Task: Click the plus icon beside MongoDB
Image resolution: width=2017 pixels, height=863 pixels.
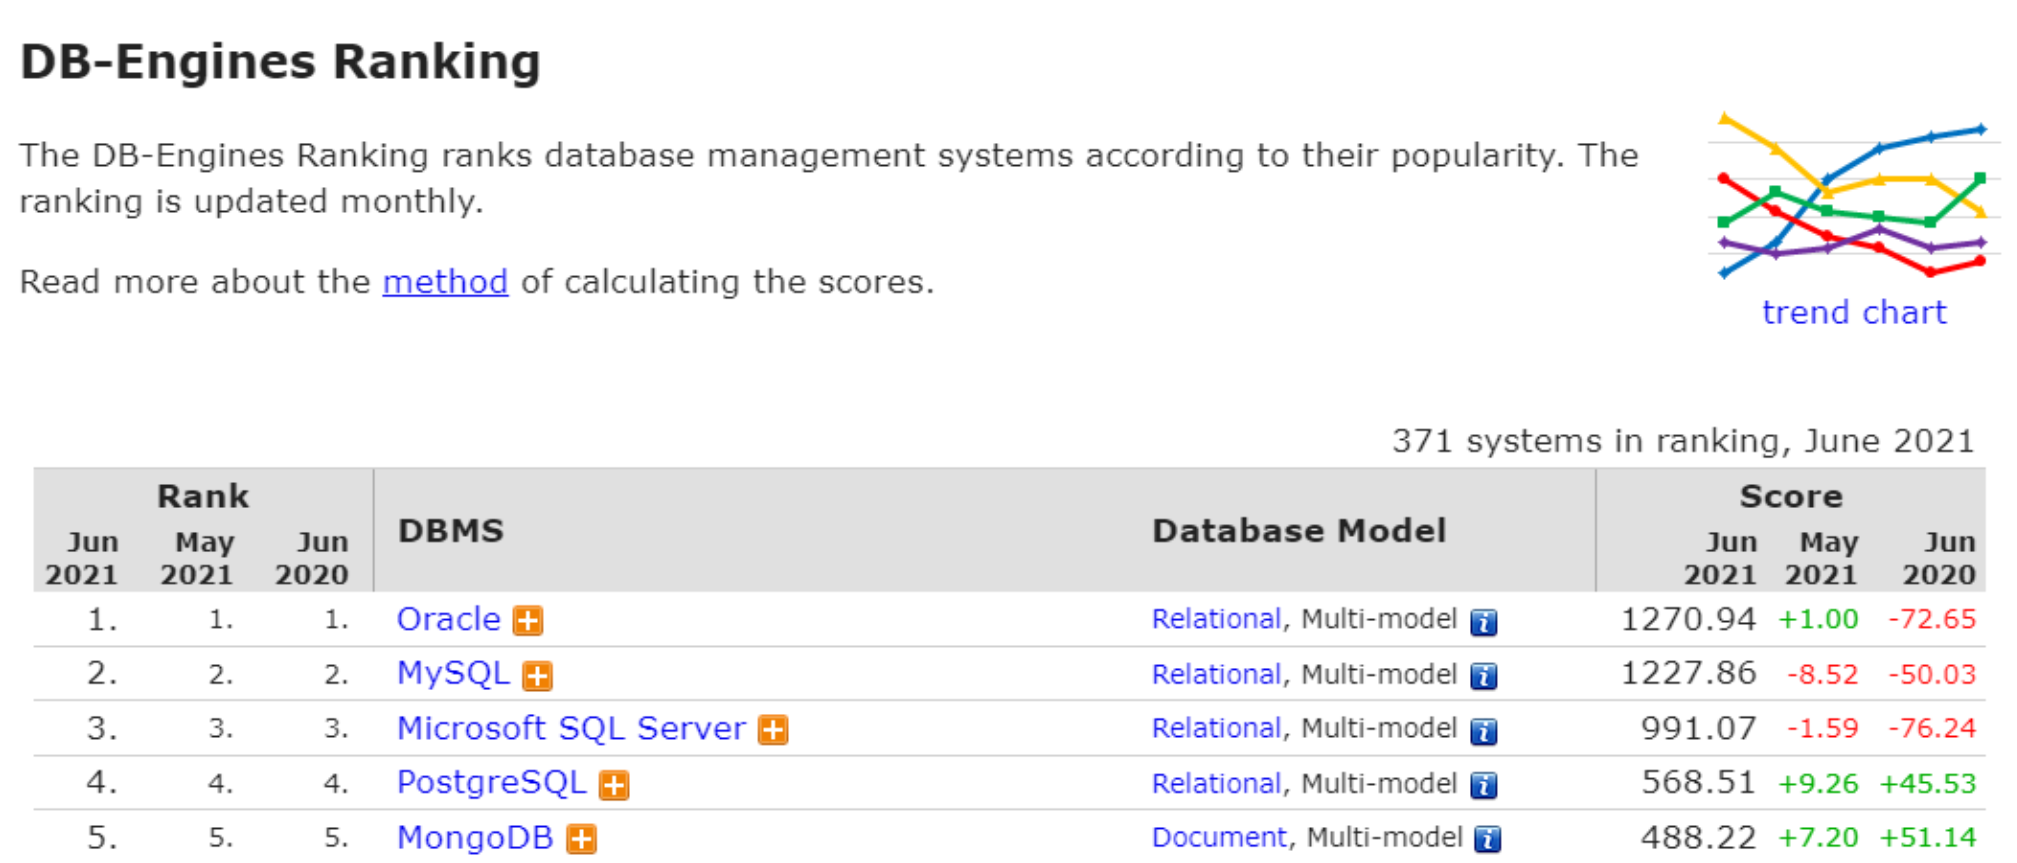Action: click(x=581, y=839)
